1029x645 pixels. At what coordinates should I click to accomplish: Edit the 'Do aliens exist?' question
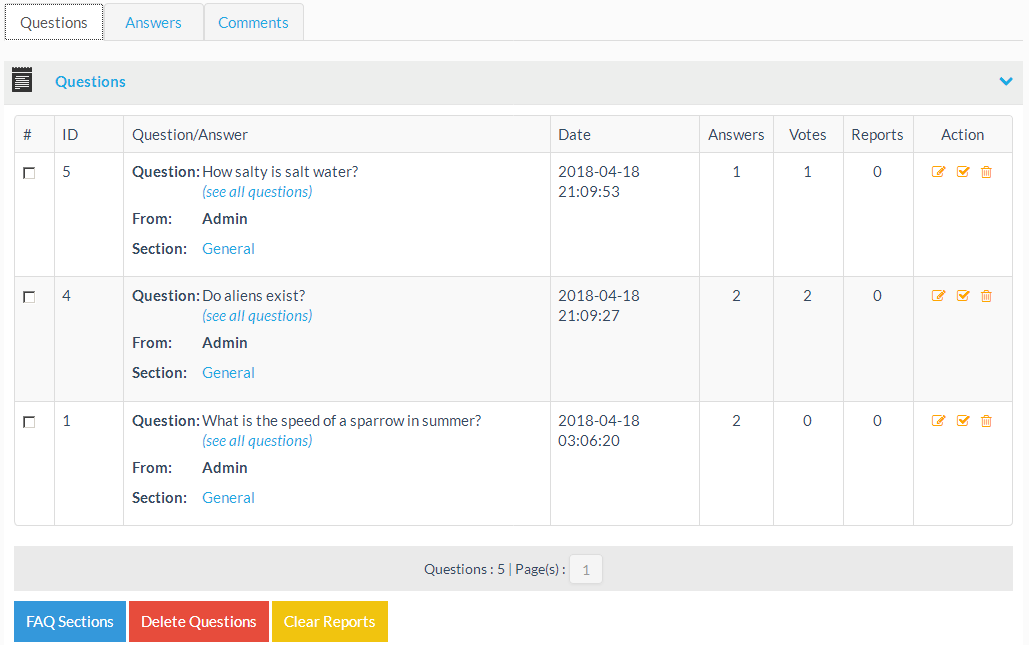[x=938, y=296]
